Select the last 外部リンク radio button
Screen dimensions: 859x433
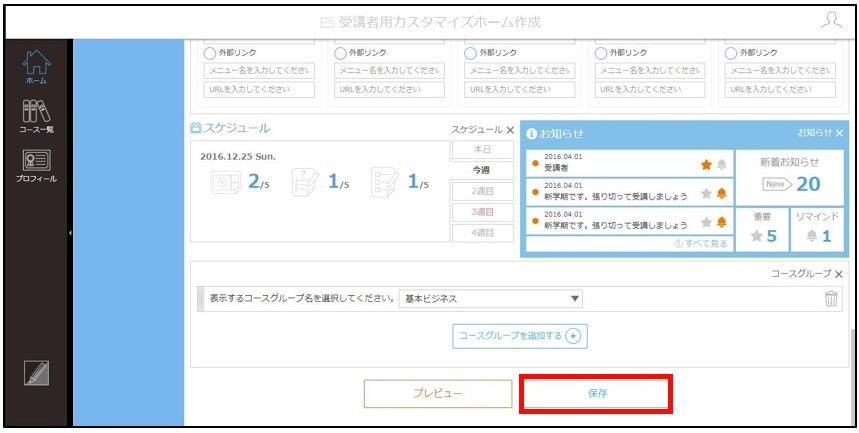[731, 53]
